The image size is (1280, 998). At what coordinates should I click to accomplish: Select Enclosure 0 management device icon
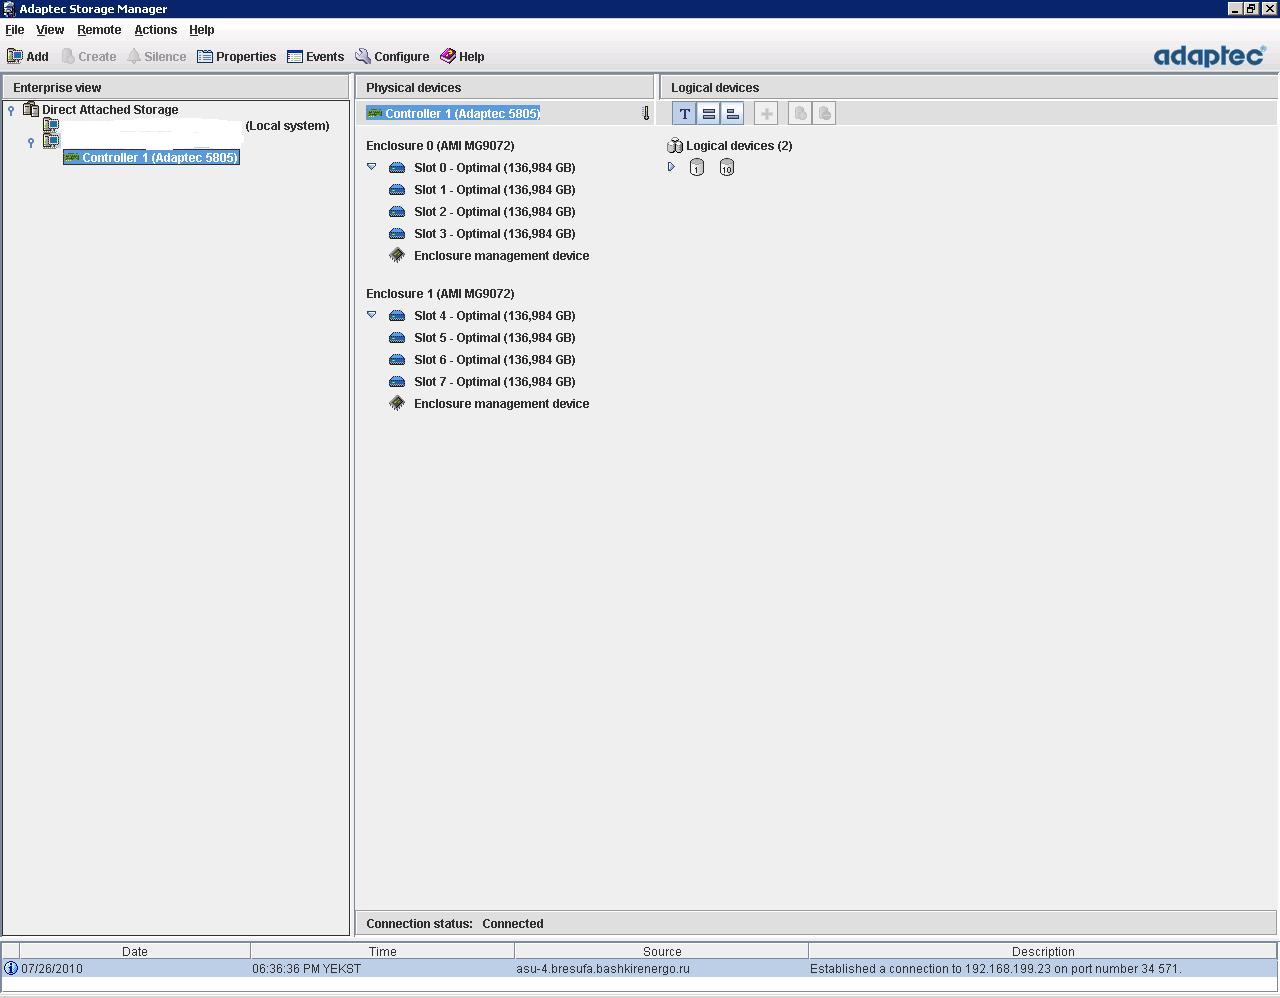pyautogui.click(x=397, y=256)
